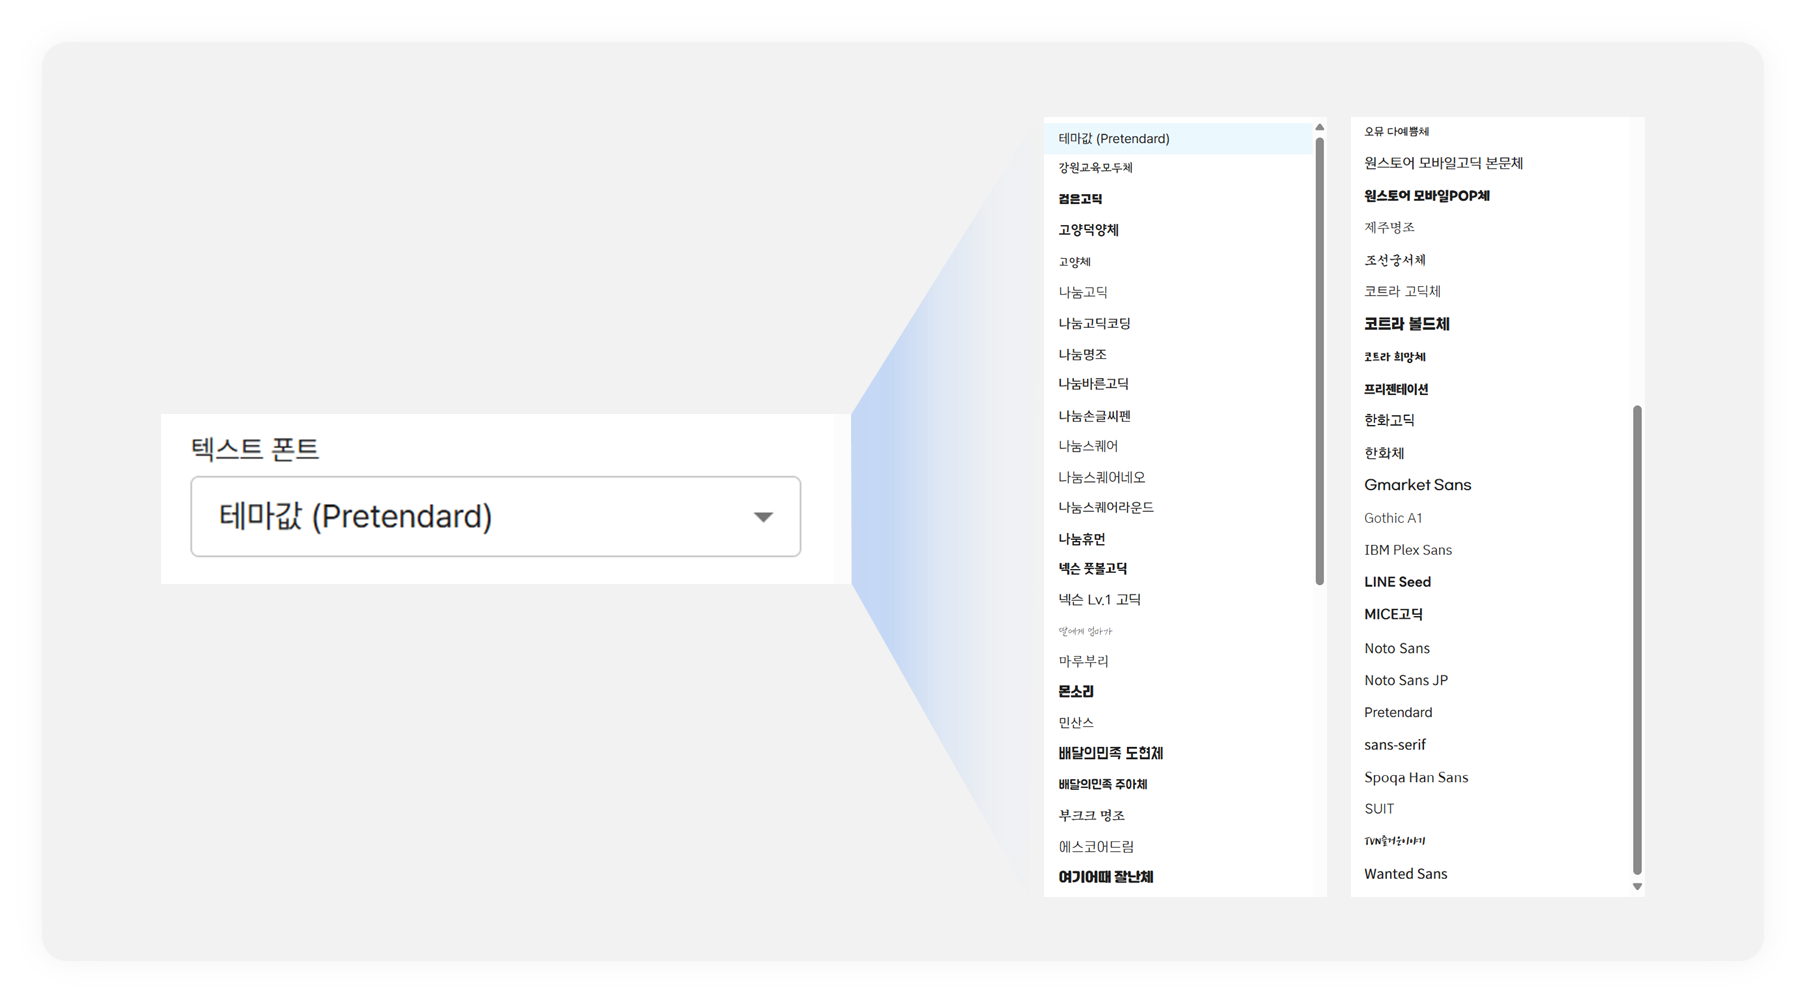Select 나눔바른고딕 font option
The width and height of the screenshot is (1806, 1003).
[x=1093, y=384]
